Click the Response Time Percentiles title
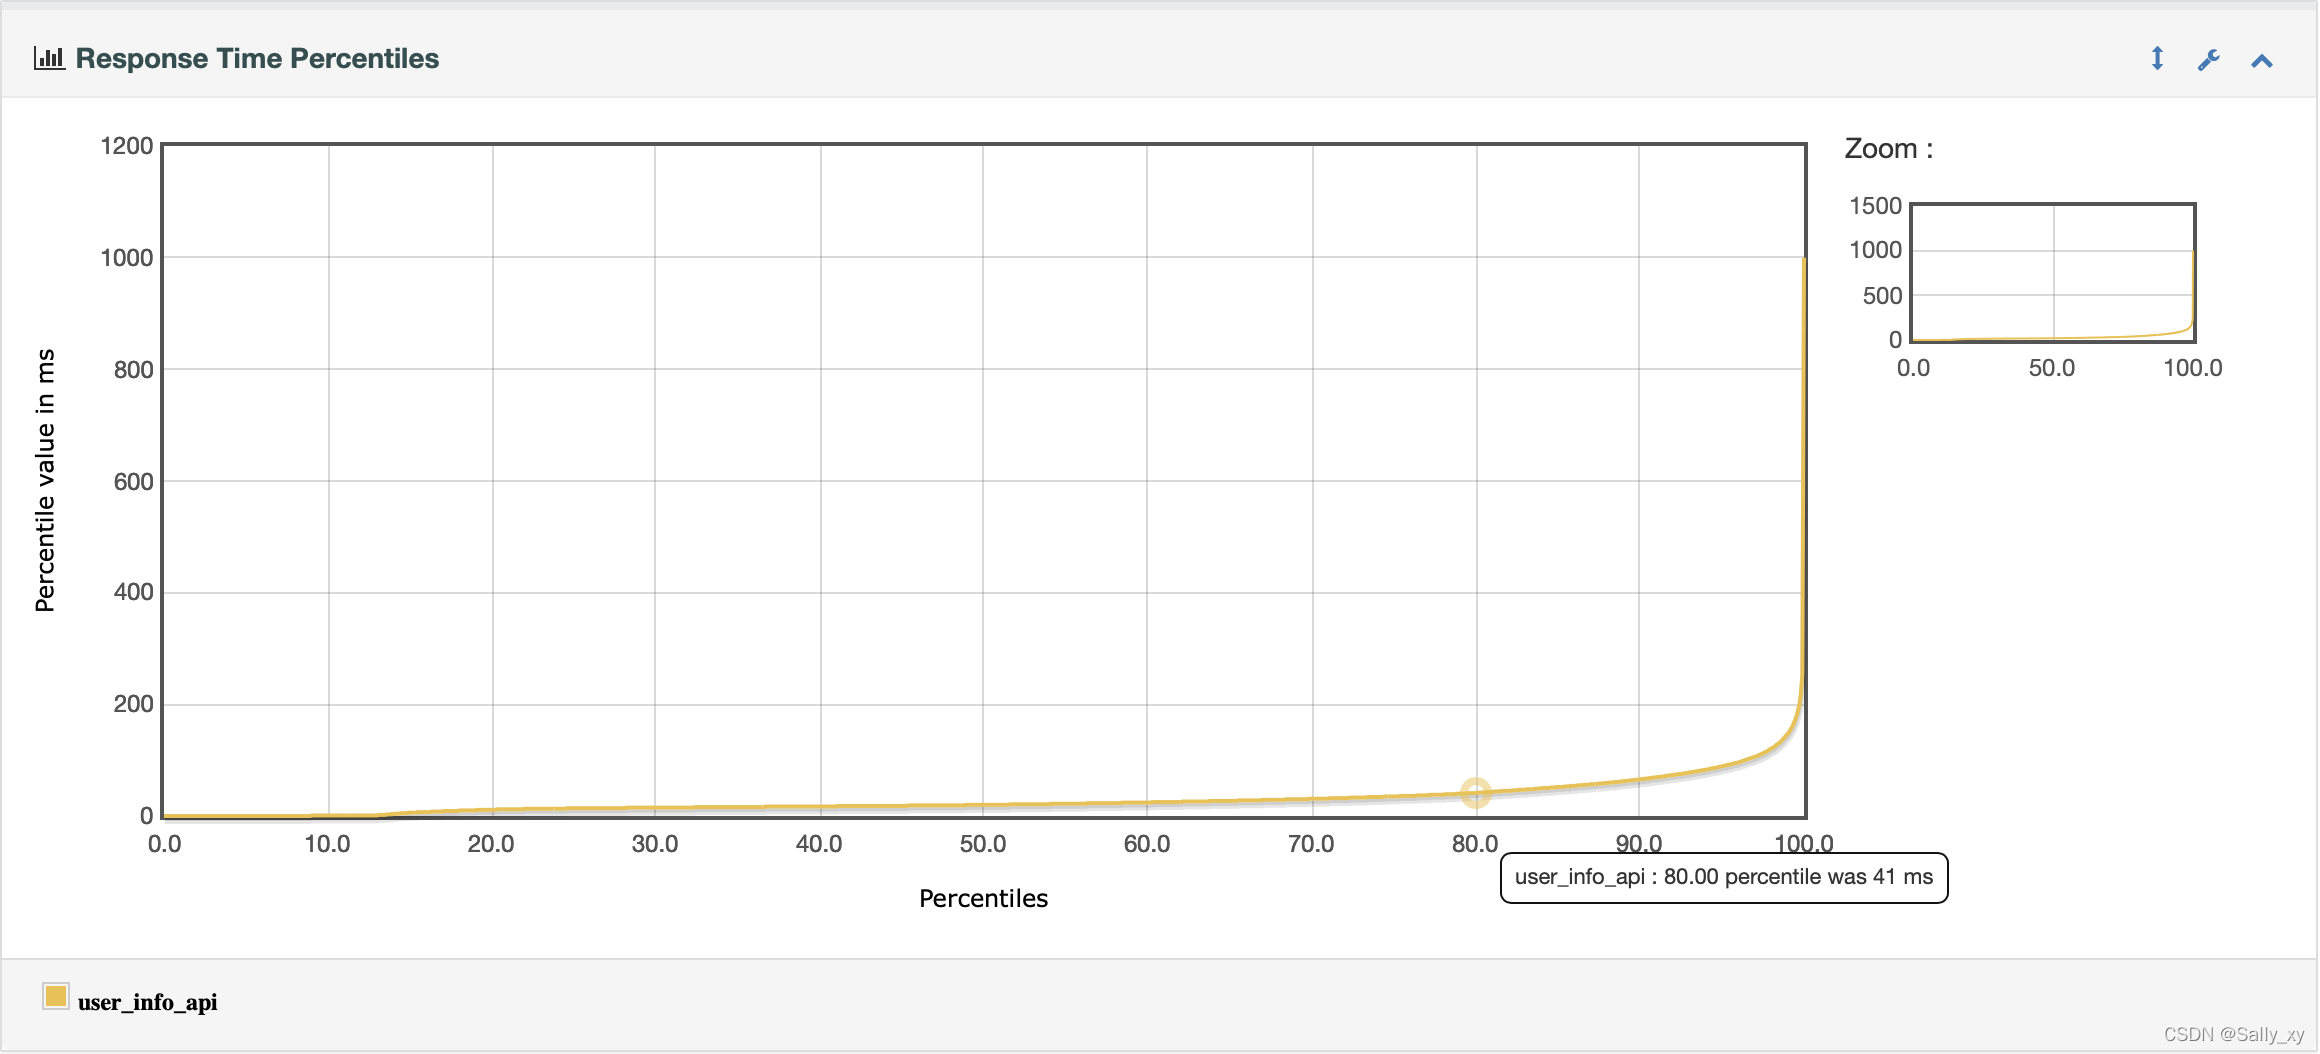The width and height of the screenshot is (2320, 1054). (x=257, y=58)
